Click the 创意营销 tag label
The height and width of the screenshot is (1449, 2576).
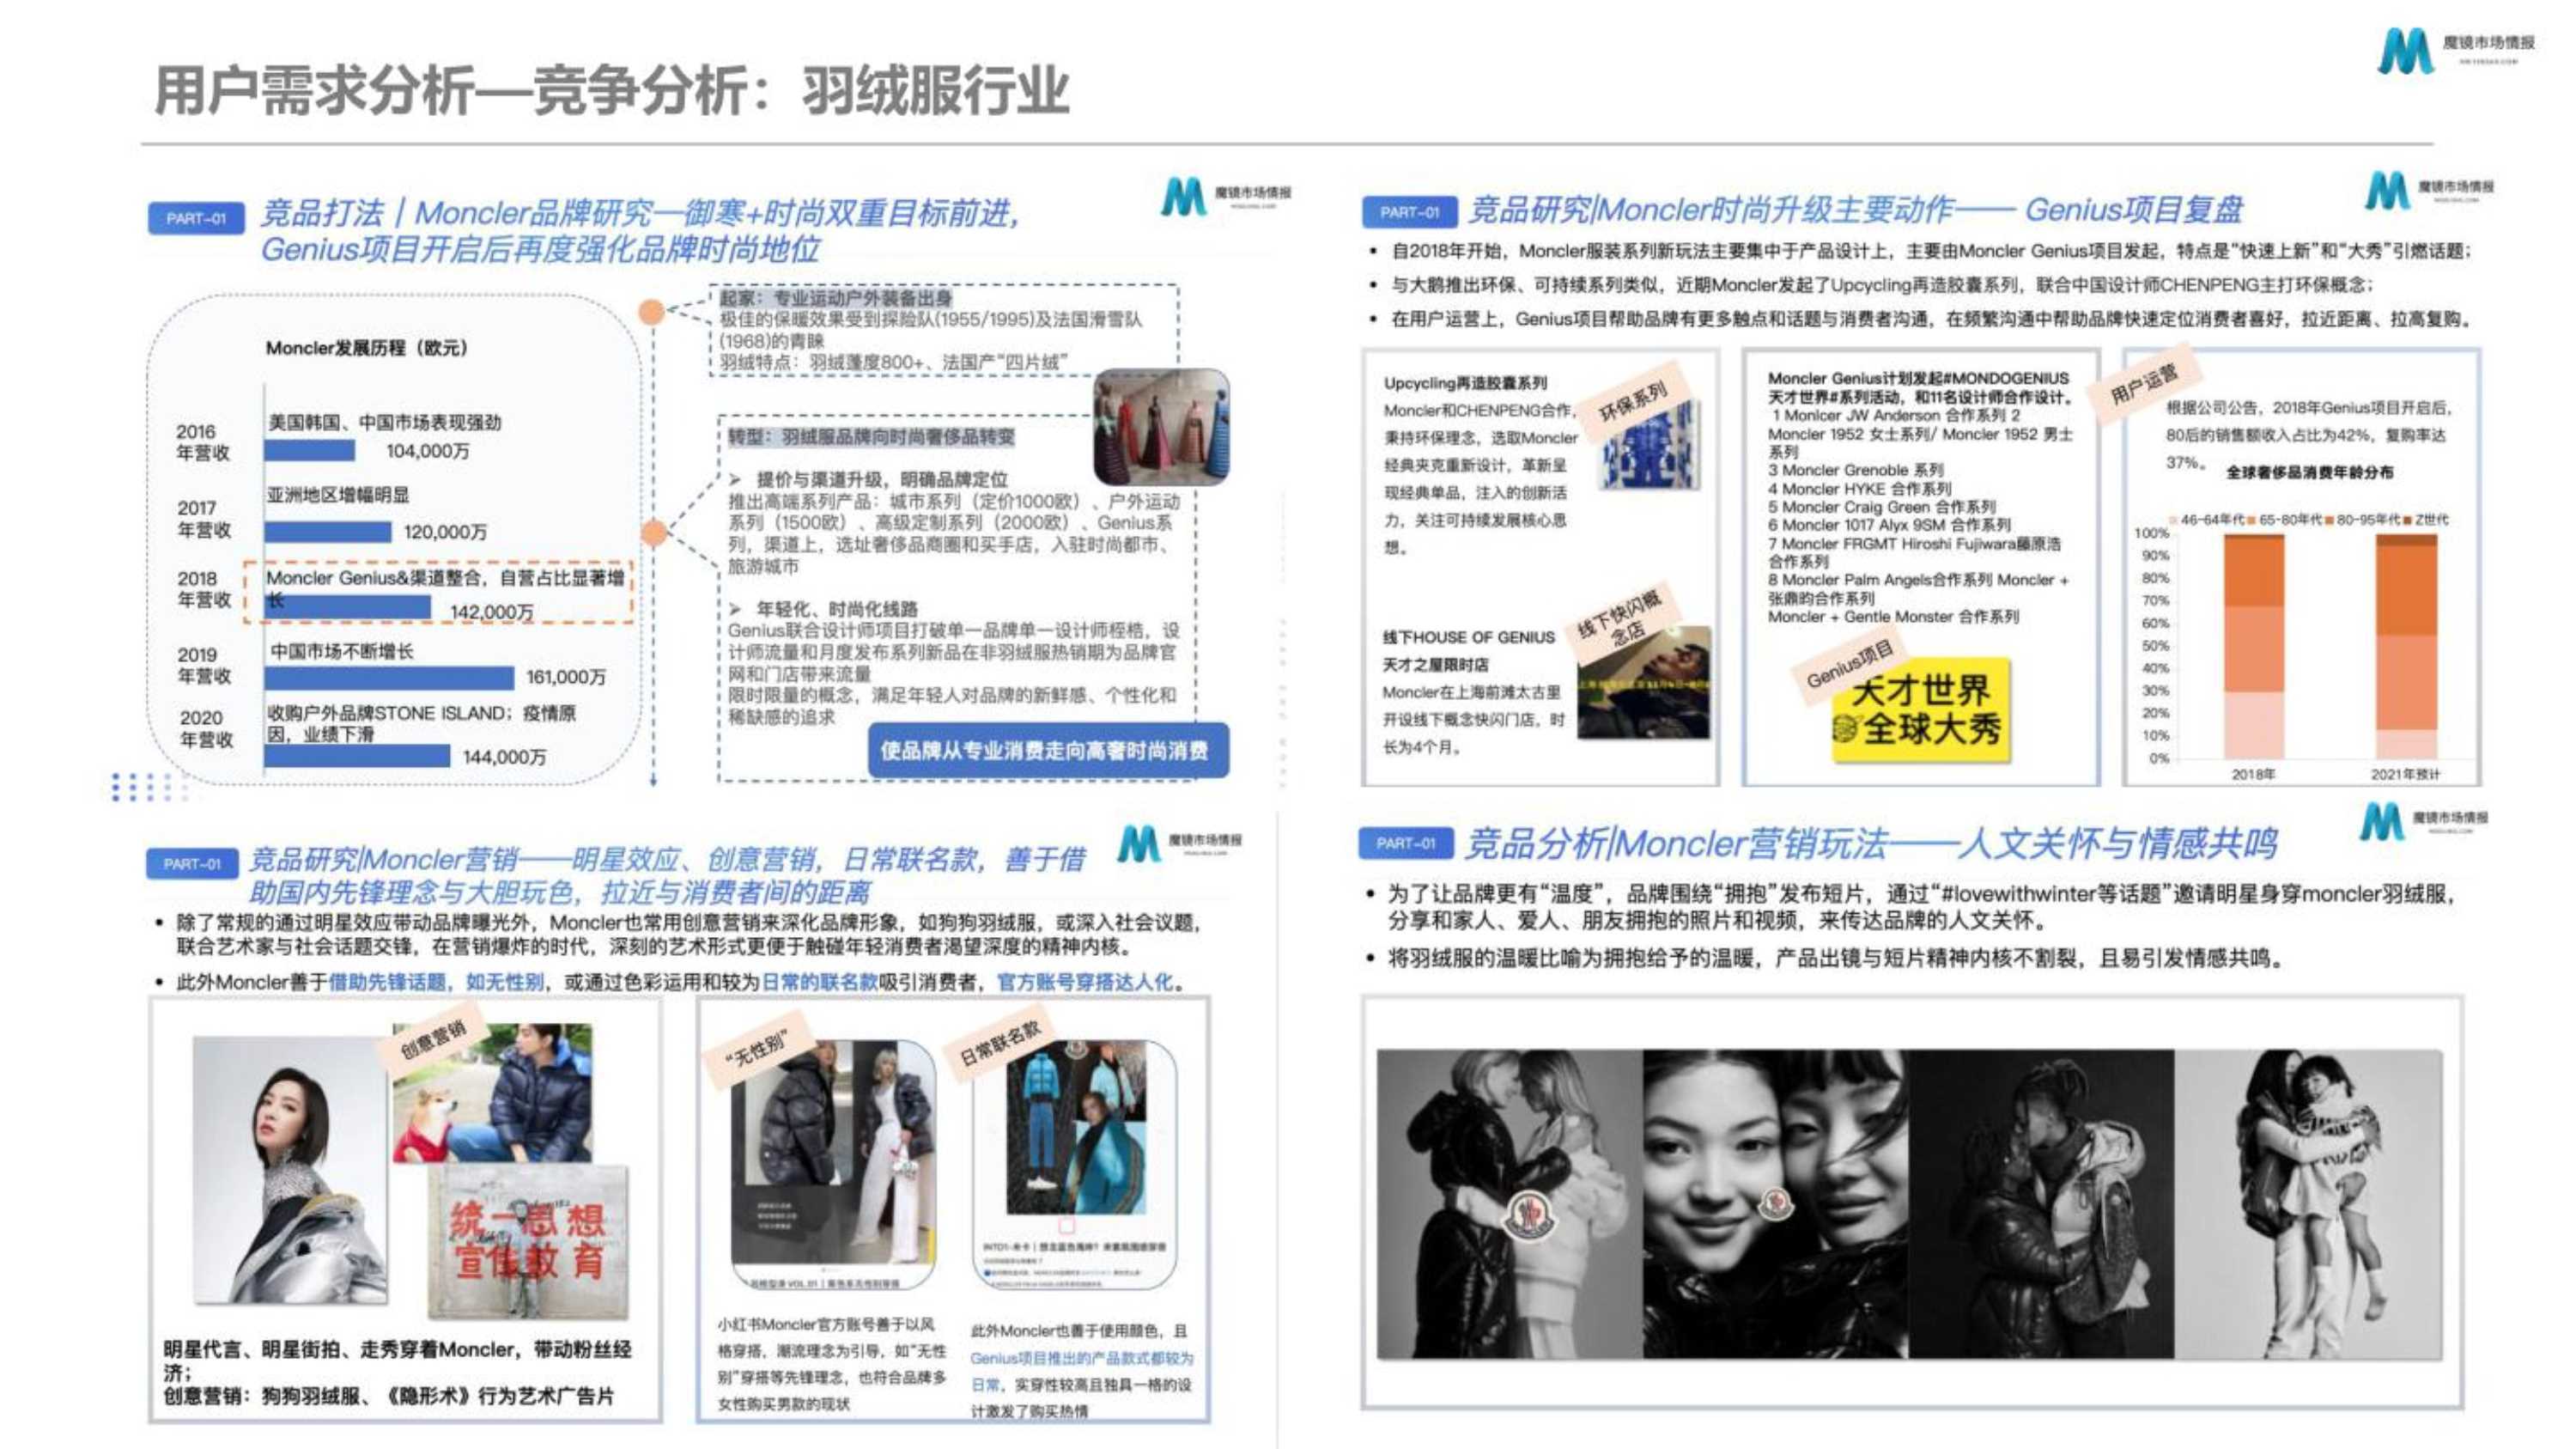click(x=434, y=1040)
